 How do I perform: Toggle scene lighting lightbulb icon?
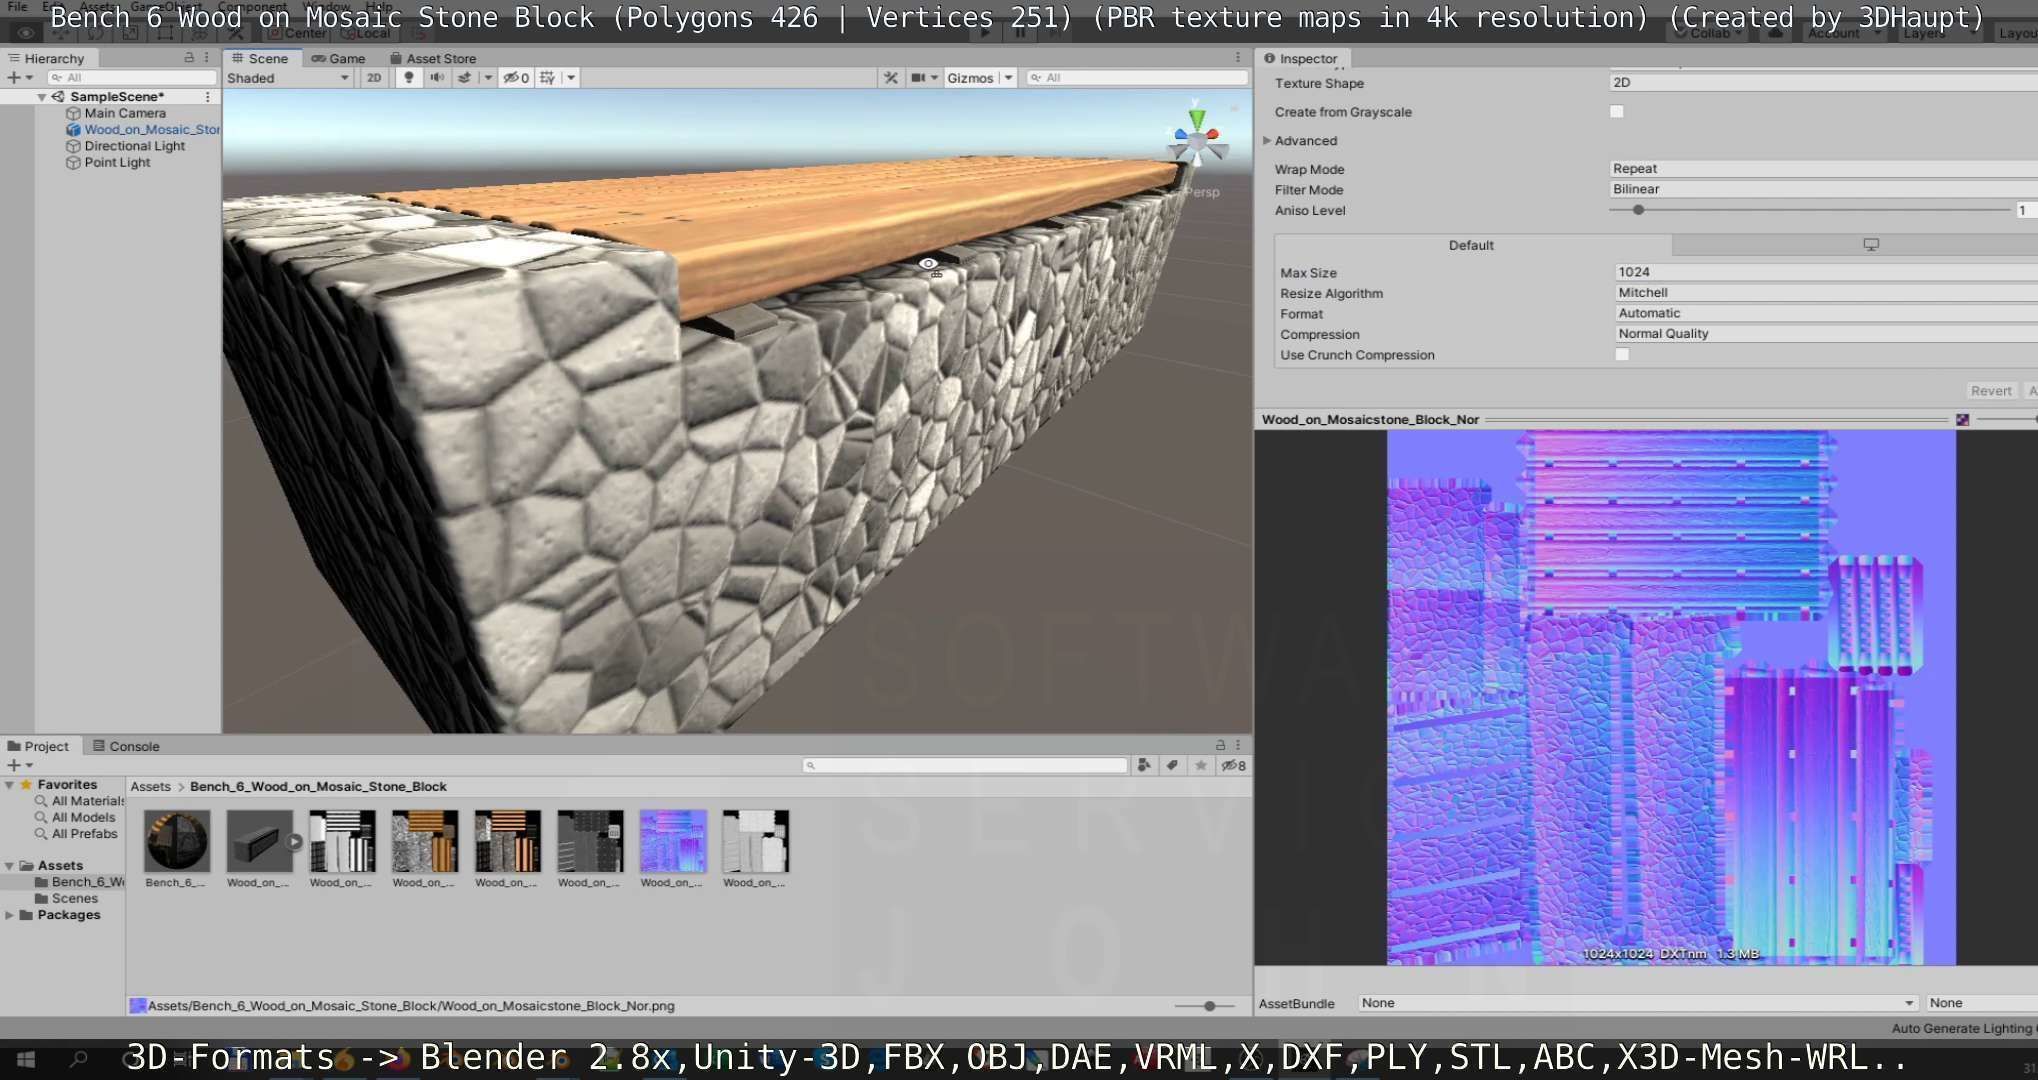408,77
